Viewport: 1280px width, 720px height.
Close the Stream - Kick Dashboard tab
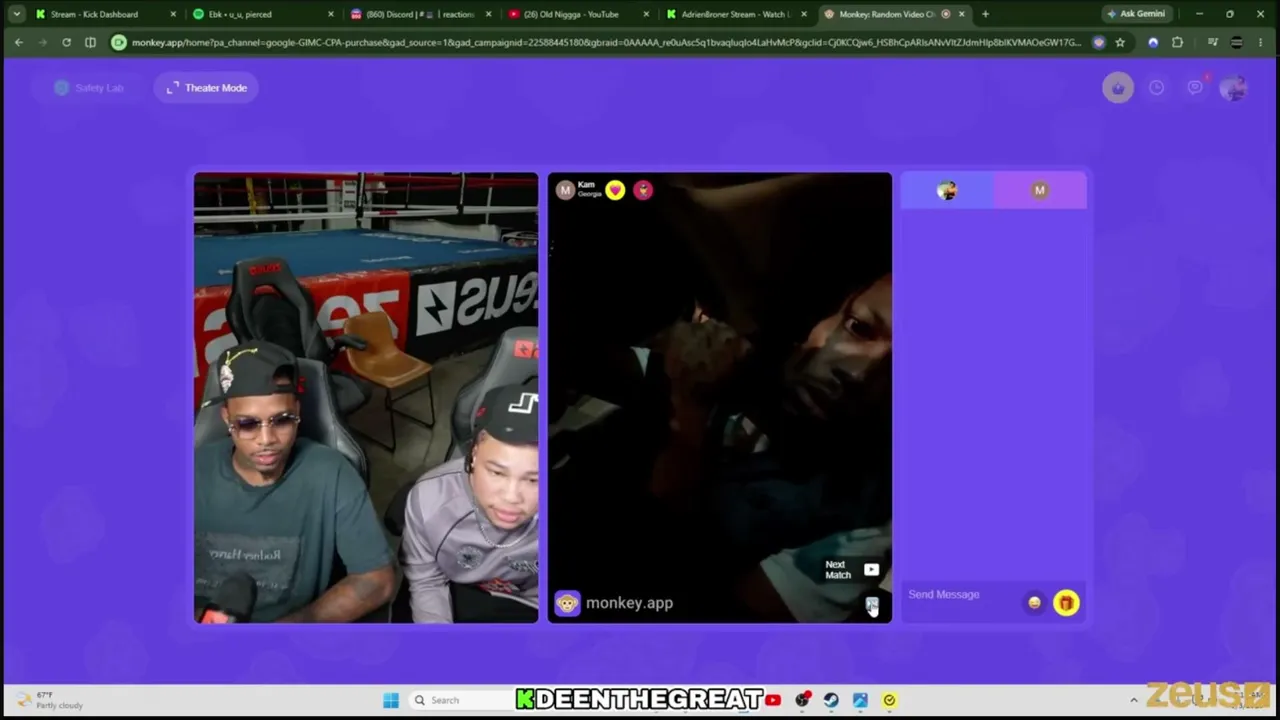pos(173,14)
